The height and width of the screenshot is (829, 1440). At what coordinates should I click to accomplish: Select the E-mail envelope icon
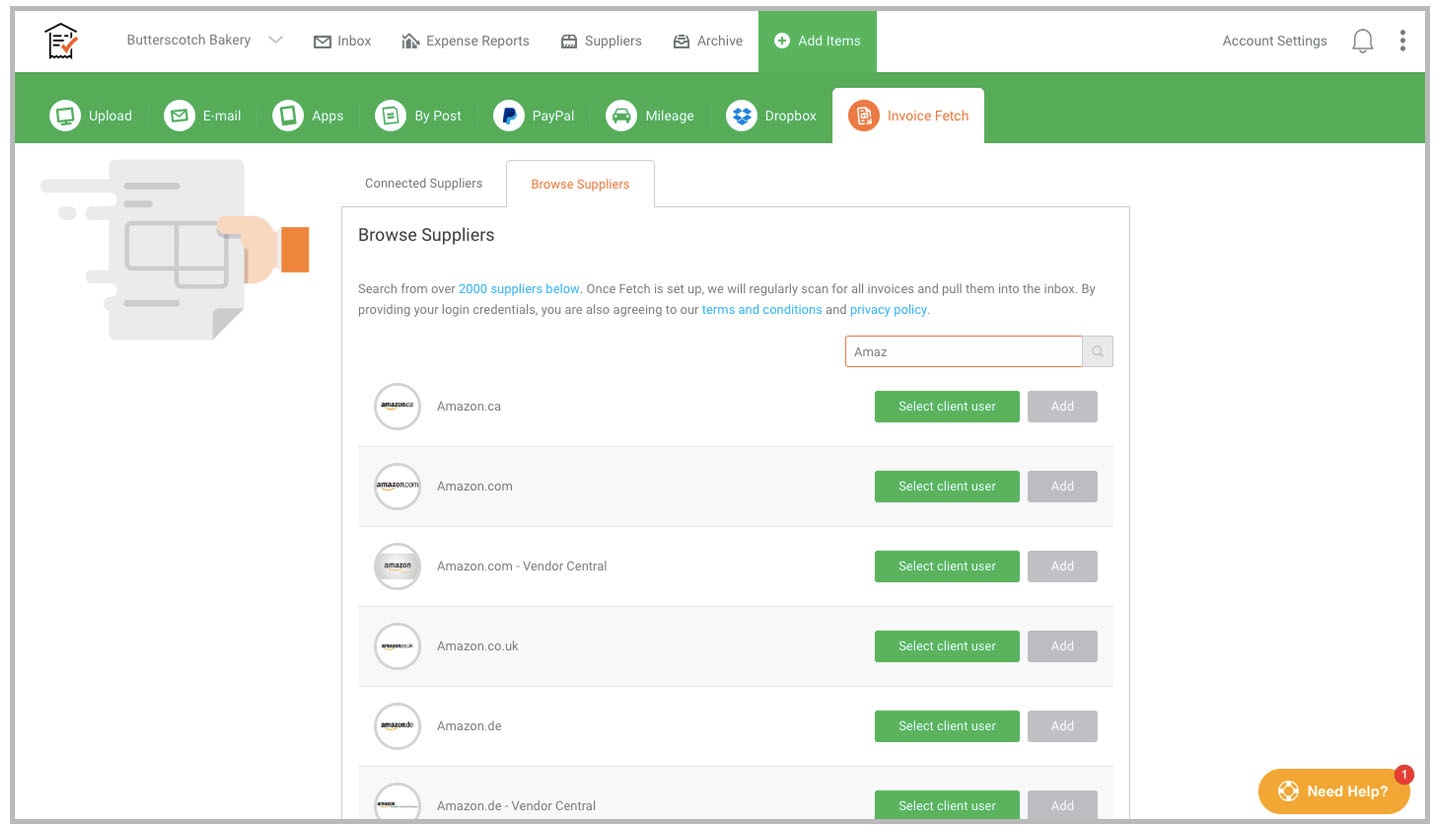[179, 116]
